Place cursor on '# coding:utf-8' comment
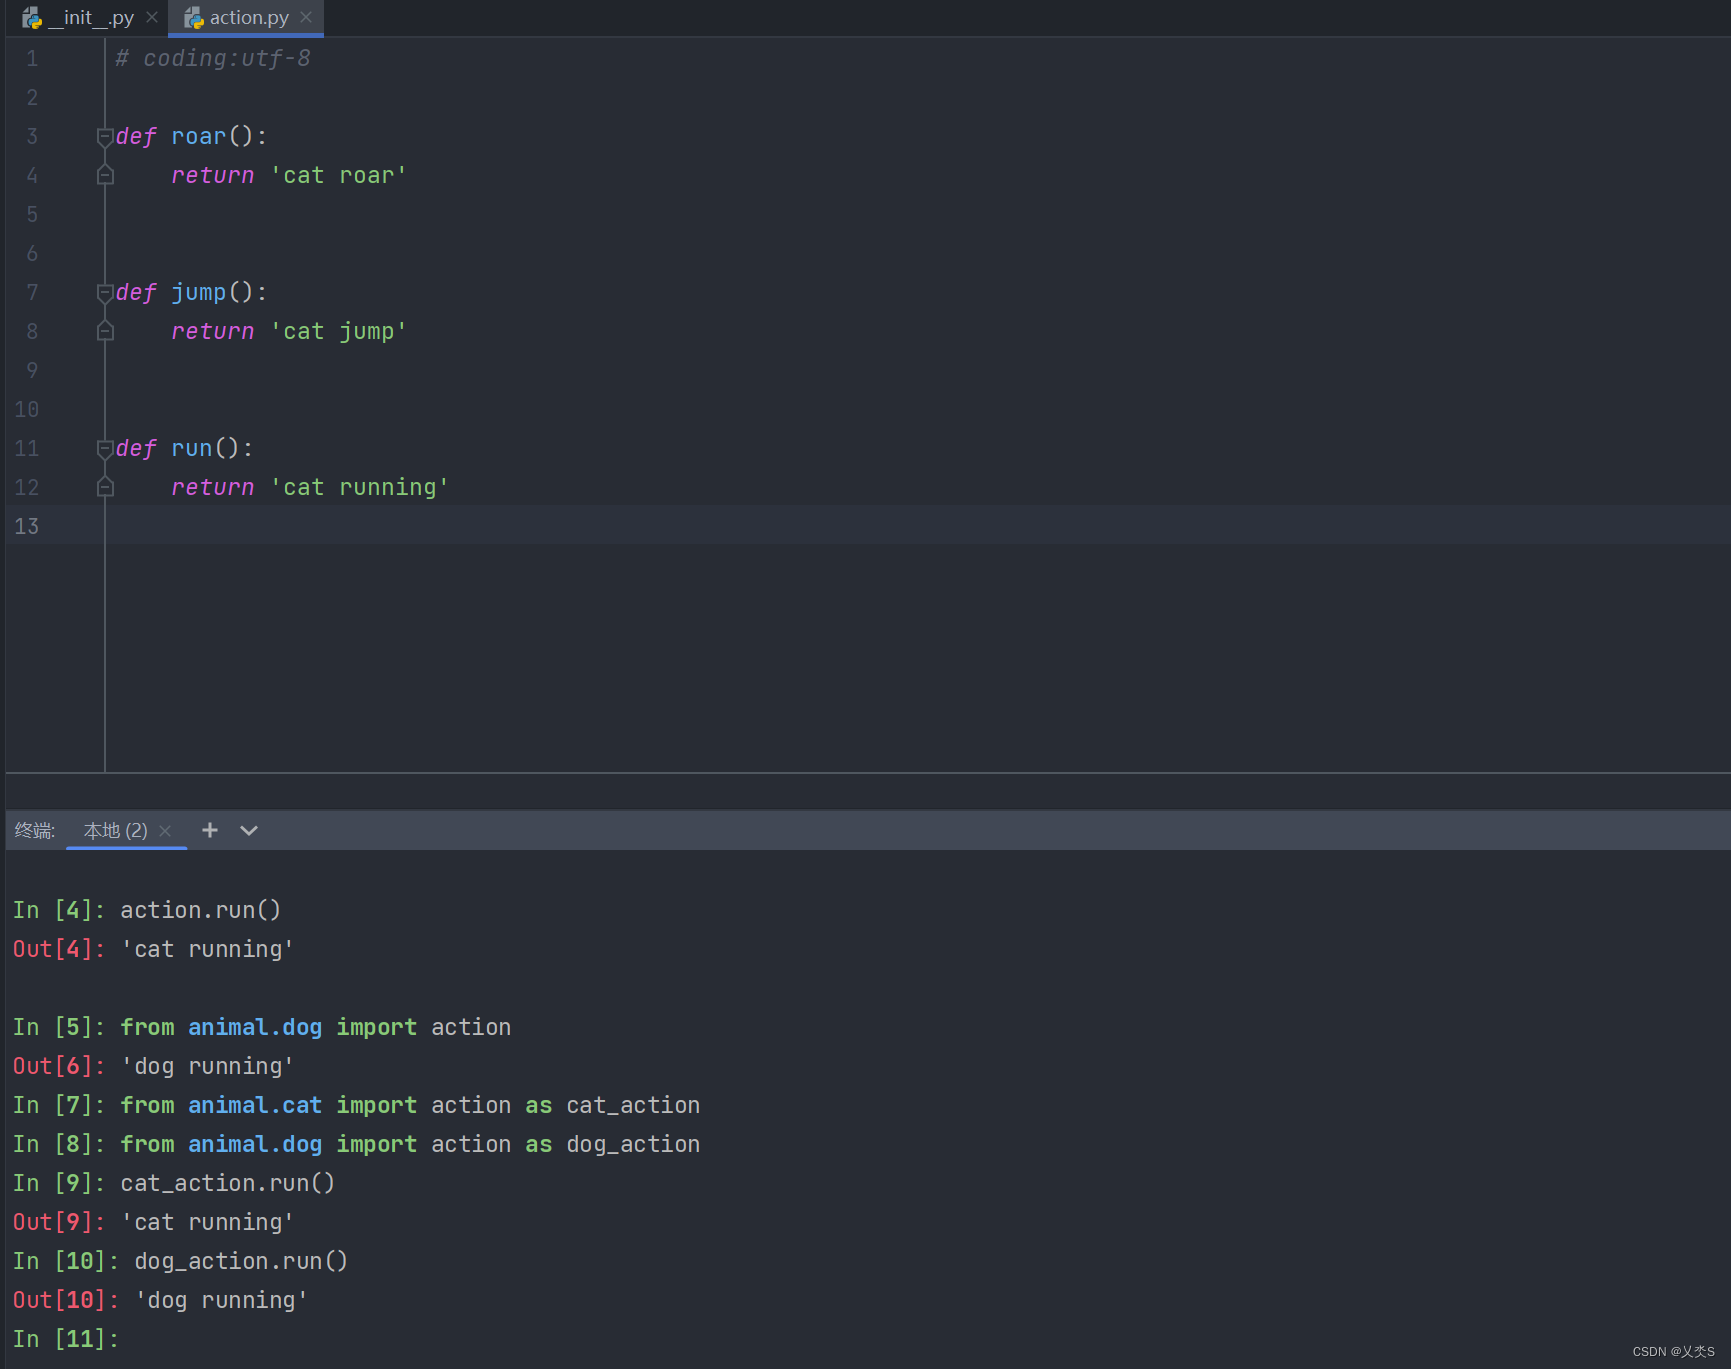Image resolution: width=1731 pixels, height=1369 pixels. 213,58
